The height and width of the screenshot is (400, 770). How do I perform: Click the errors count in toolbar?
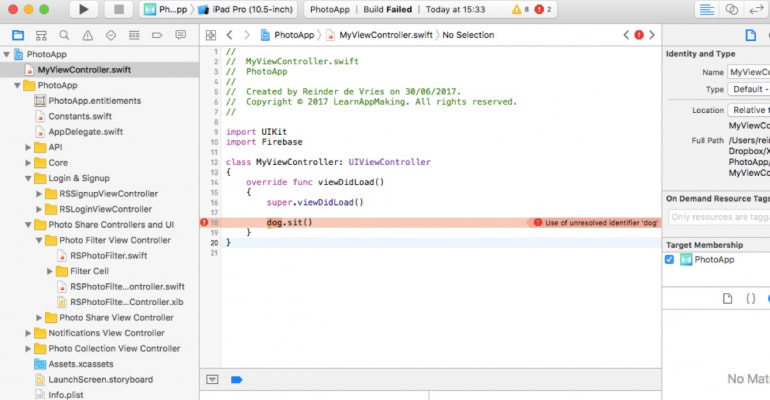pos(543,9)
